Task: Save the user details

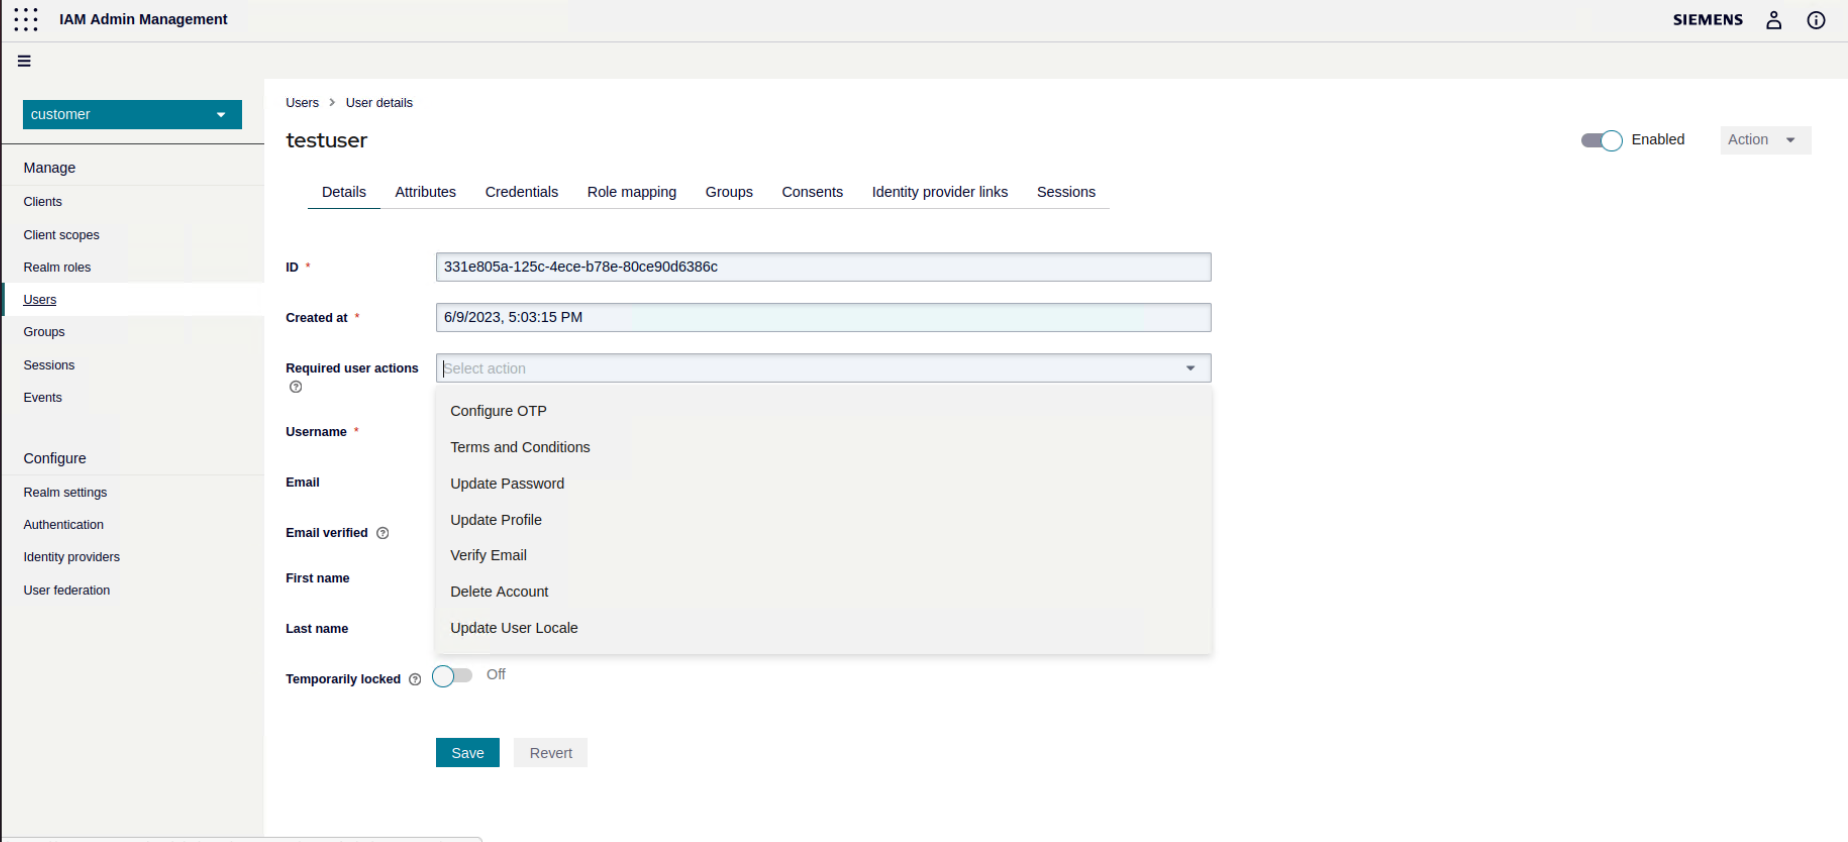Action: [467, 753]
